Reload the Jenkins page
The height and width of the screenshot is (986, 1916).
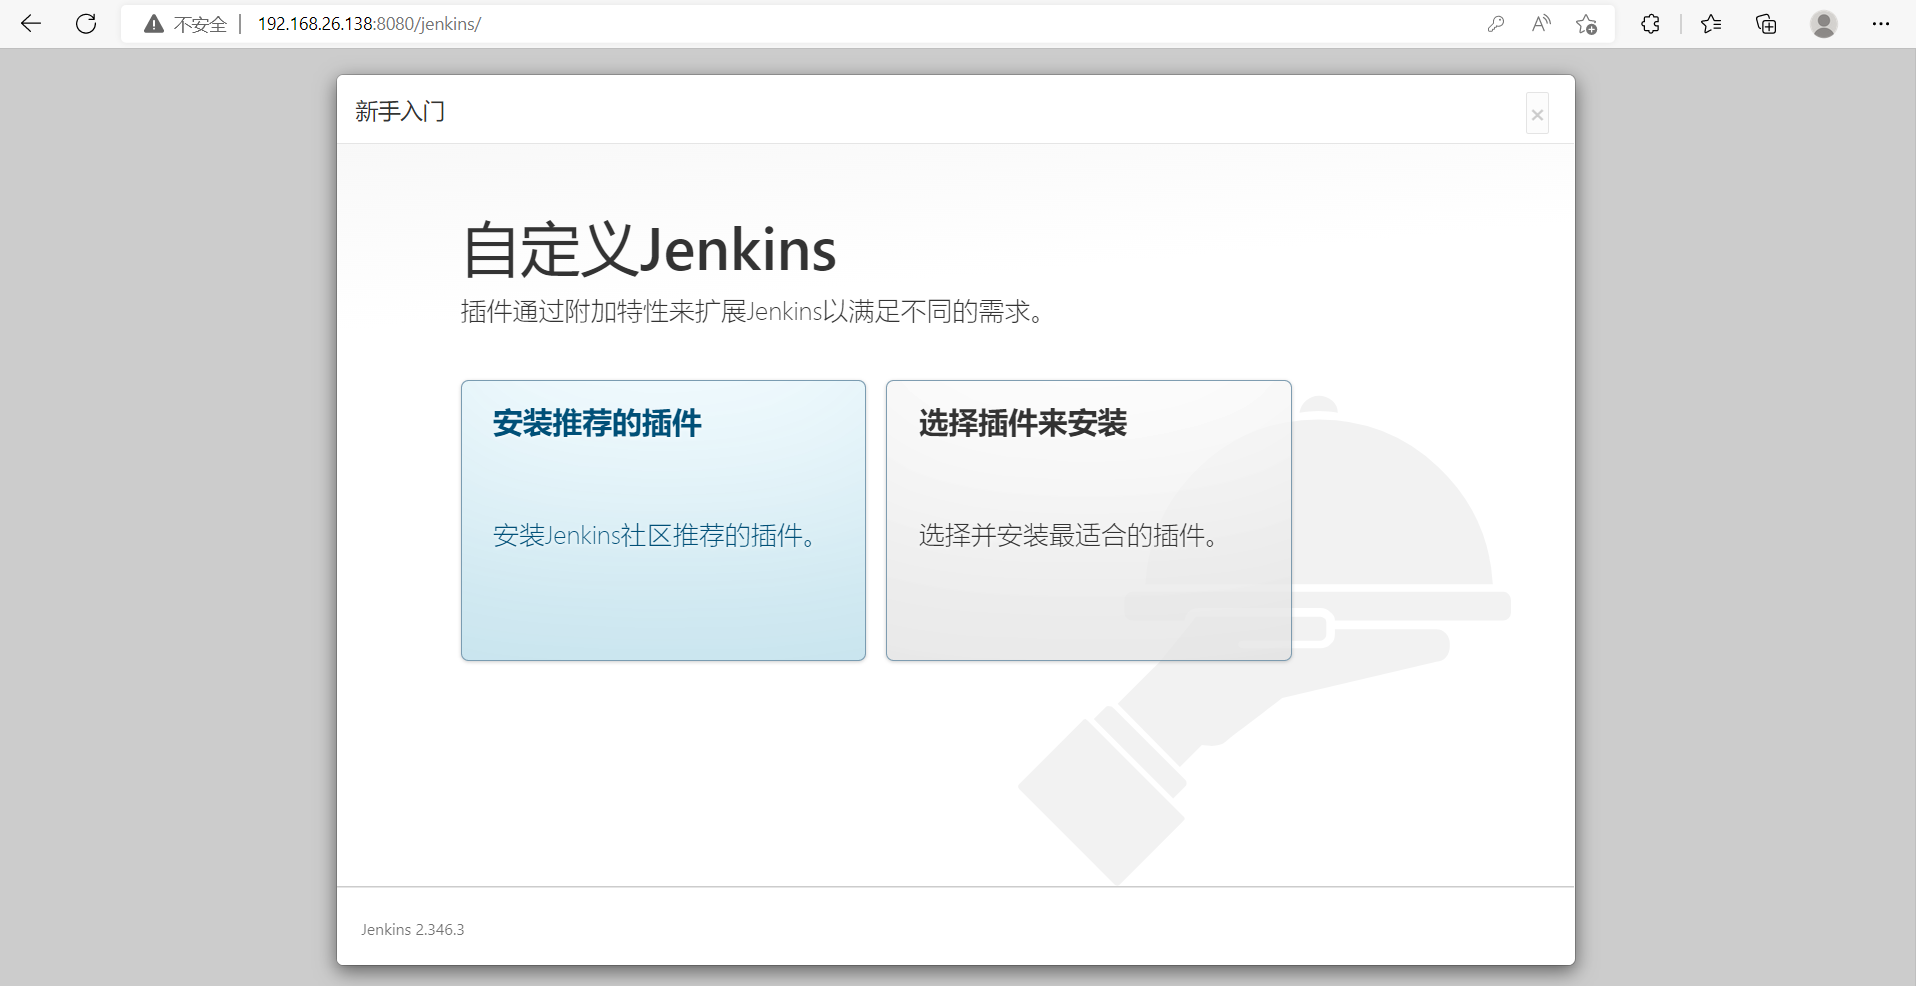86,24
